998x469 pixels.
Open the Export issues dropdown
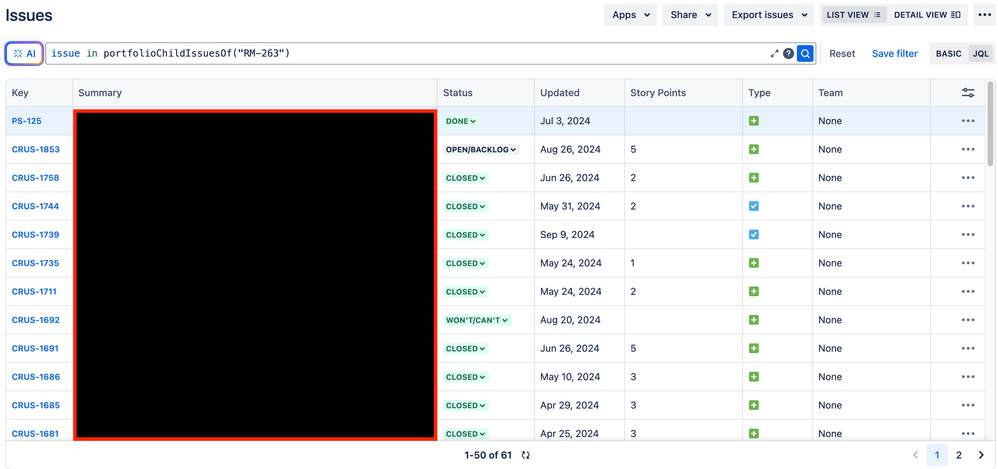[x=769, y=15]
